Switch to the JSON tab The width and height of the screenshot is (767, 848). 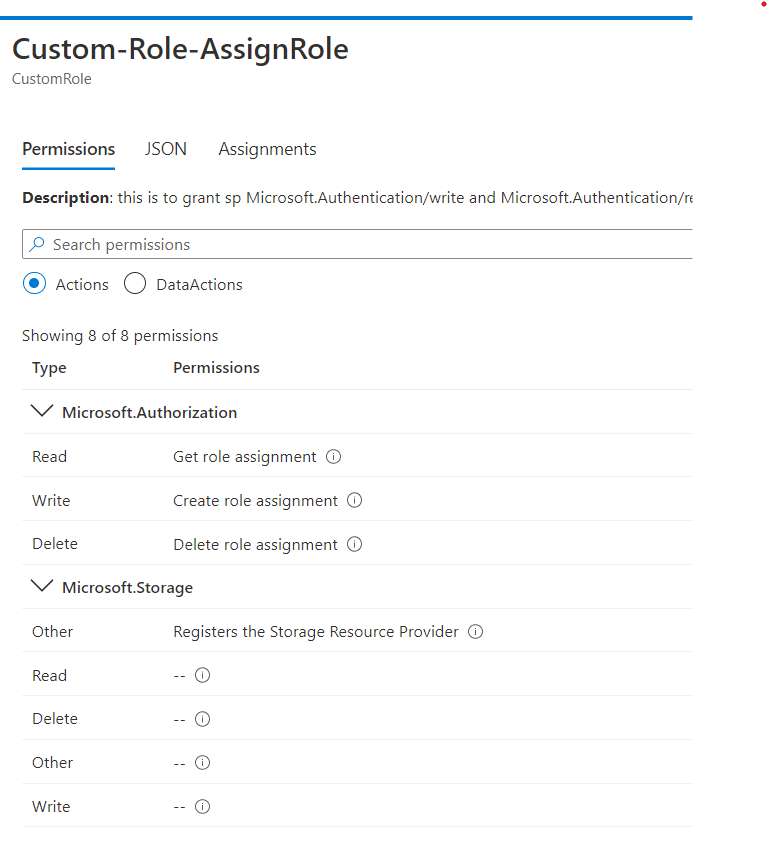click(166, 148)
